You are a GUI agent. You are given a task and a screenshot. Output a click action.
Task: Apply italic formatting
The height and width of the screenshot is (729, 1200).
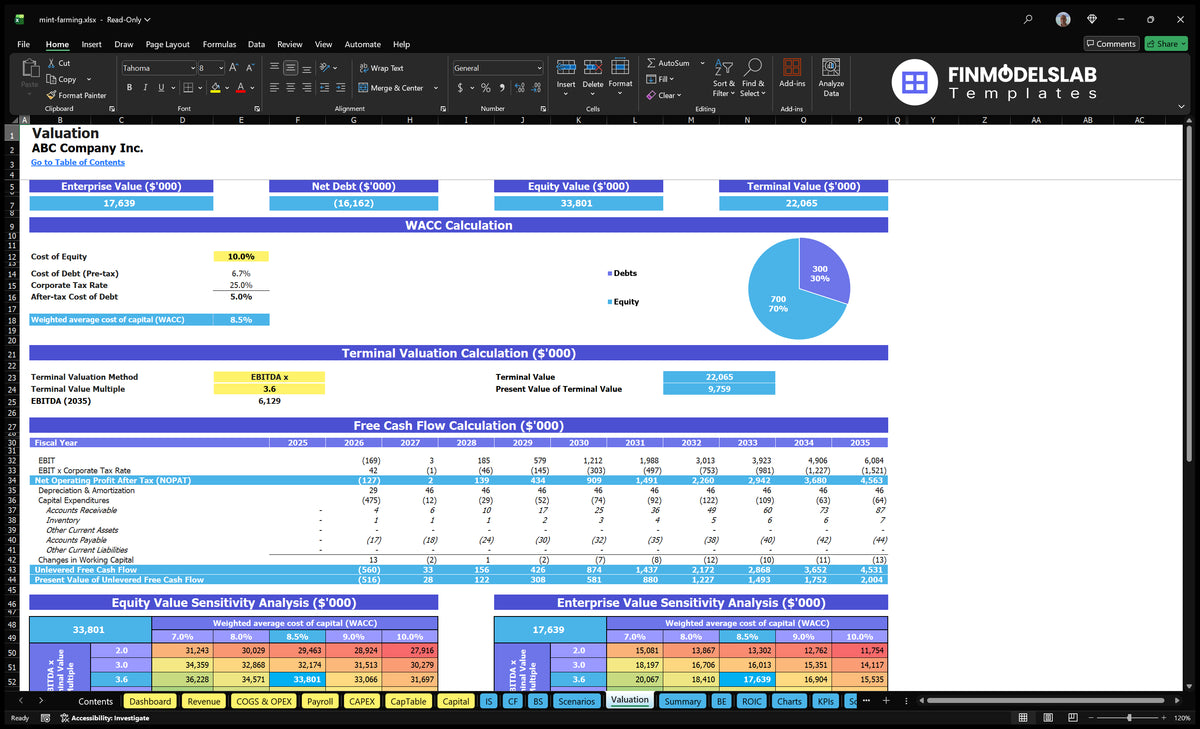click(145, 88)
